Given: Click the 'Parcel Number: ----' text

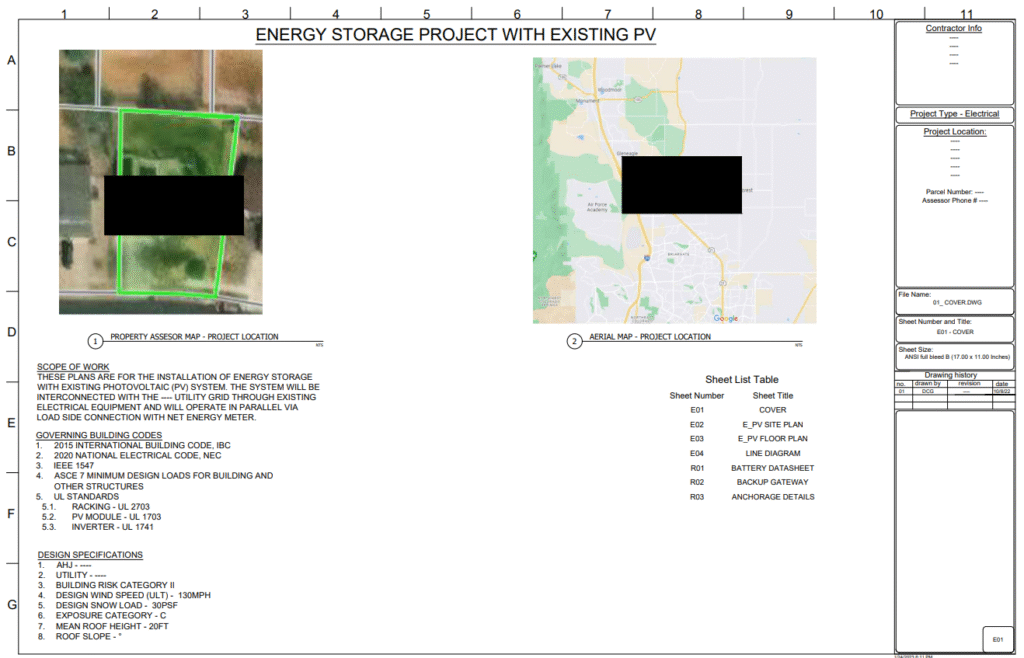Looking at the screenshot, I should [x=954, y=192].
